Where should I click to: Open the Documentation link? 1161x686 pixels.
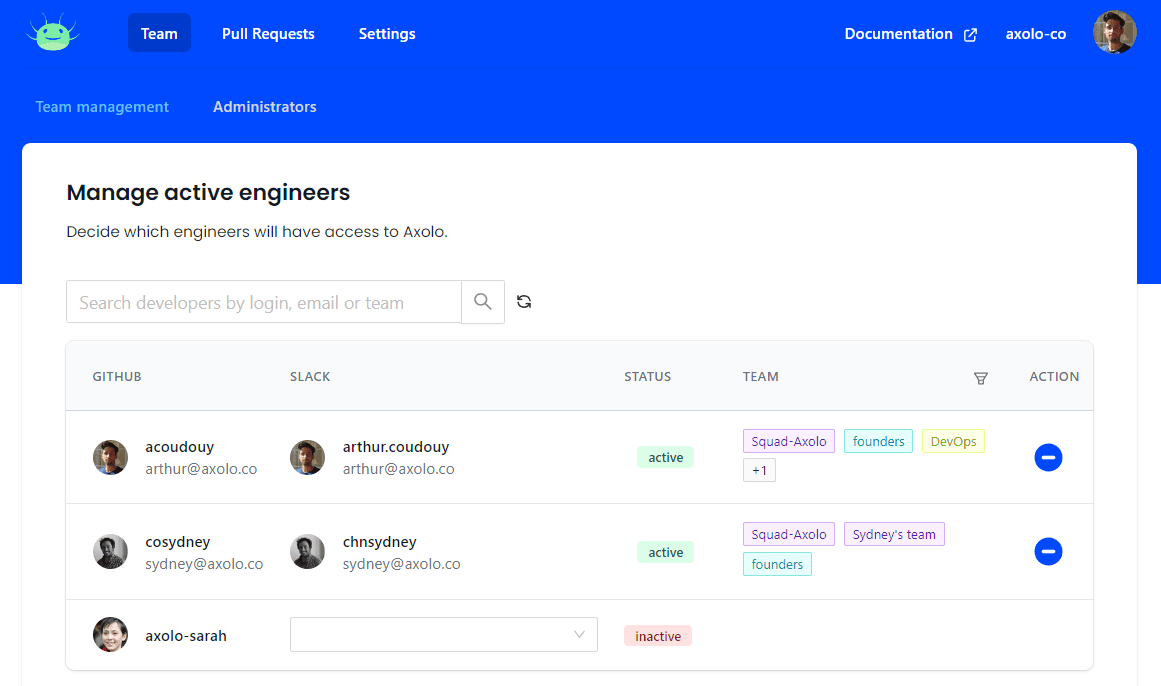(x=898, y=34)
